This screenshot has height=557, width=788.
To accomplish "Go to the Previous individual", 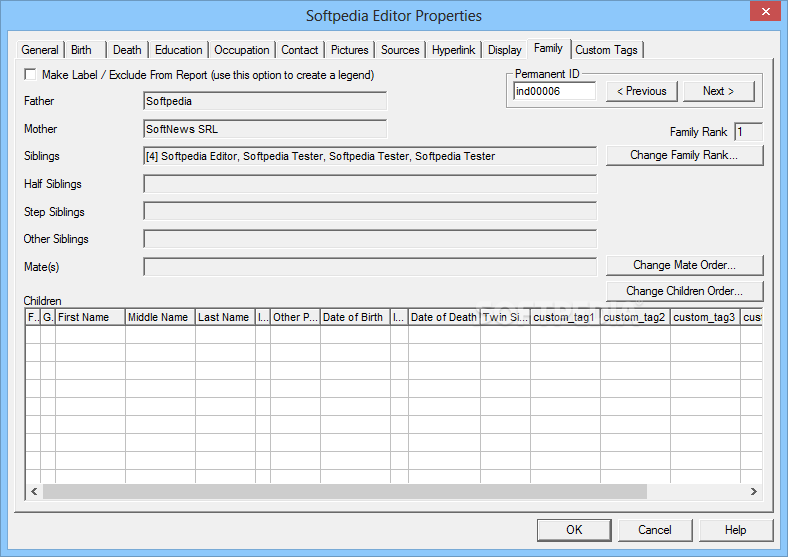I will (642, 91).
